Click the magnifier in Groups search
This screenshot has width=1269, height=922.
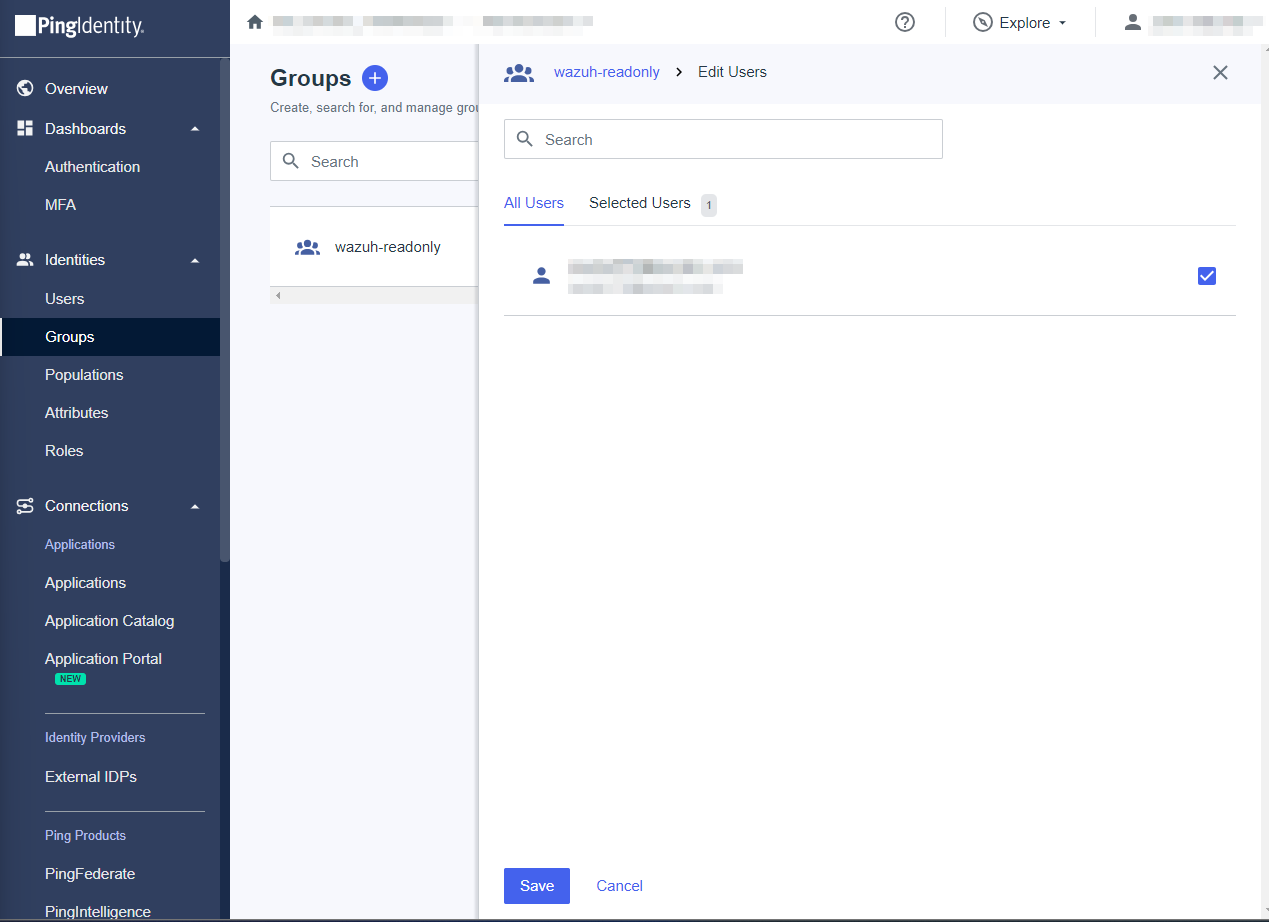point(291,161)
